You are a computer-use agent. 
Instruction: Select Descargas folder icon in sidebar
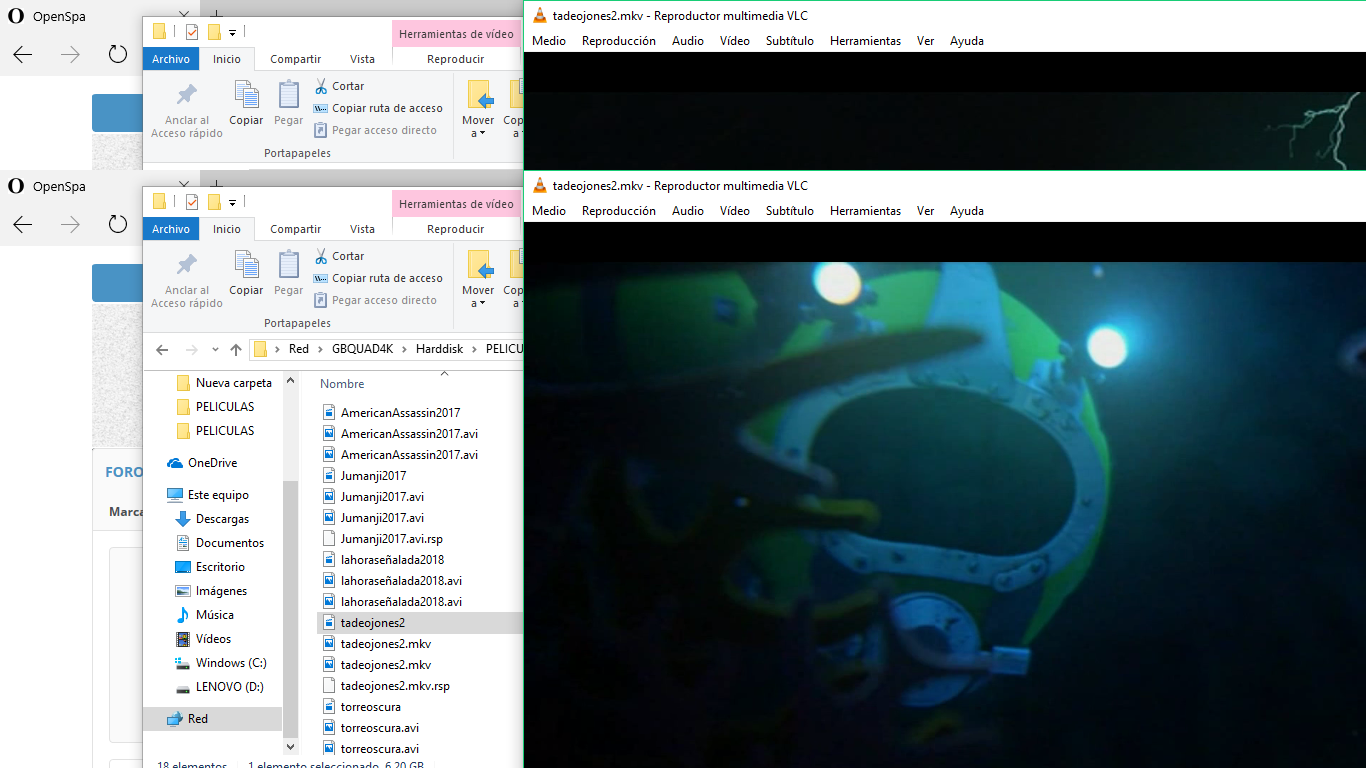pyautogui.click(x=183, y=519)
